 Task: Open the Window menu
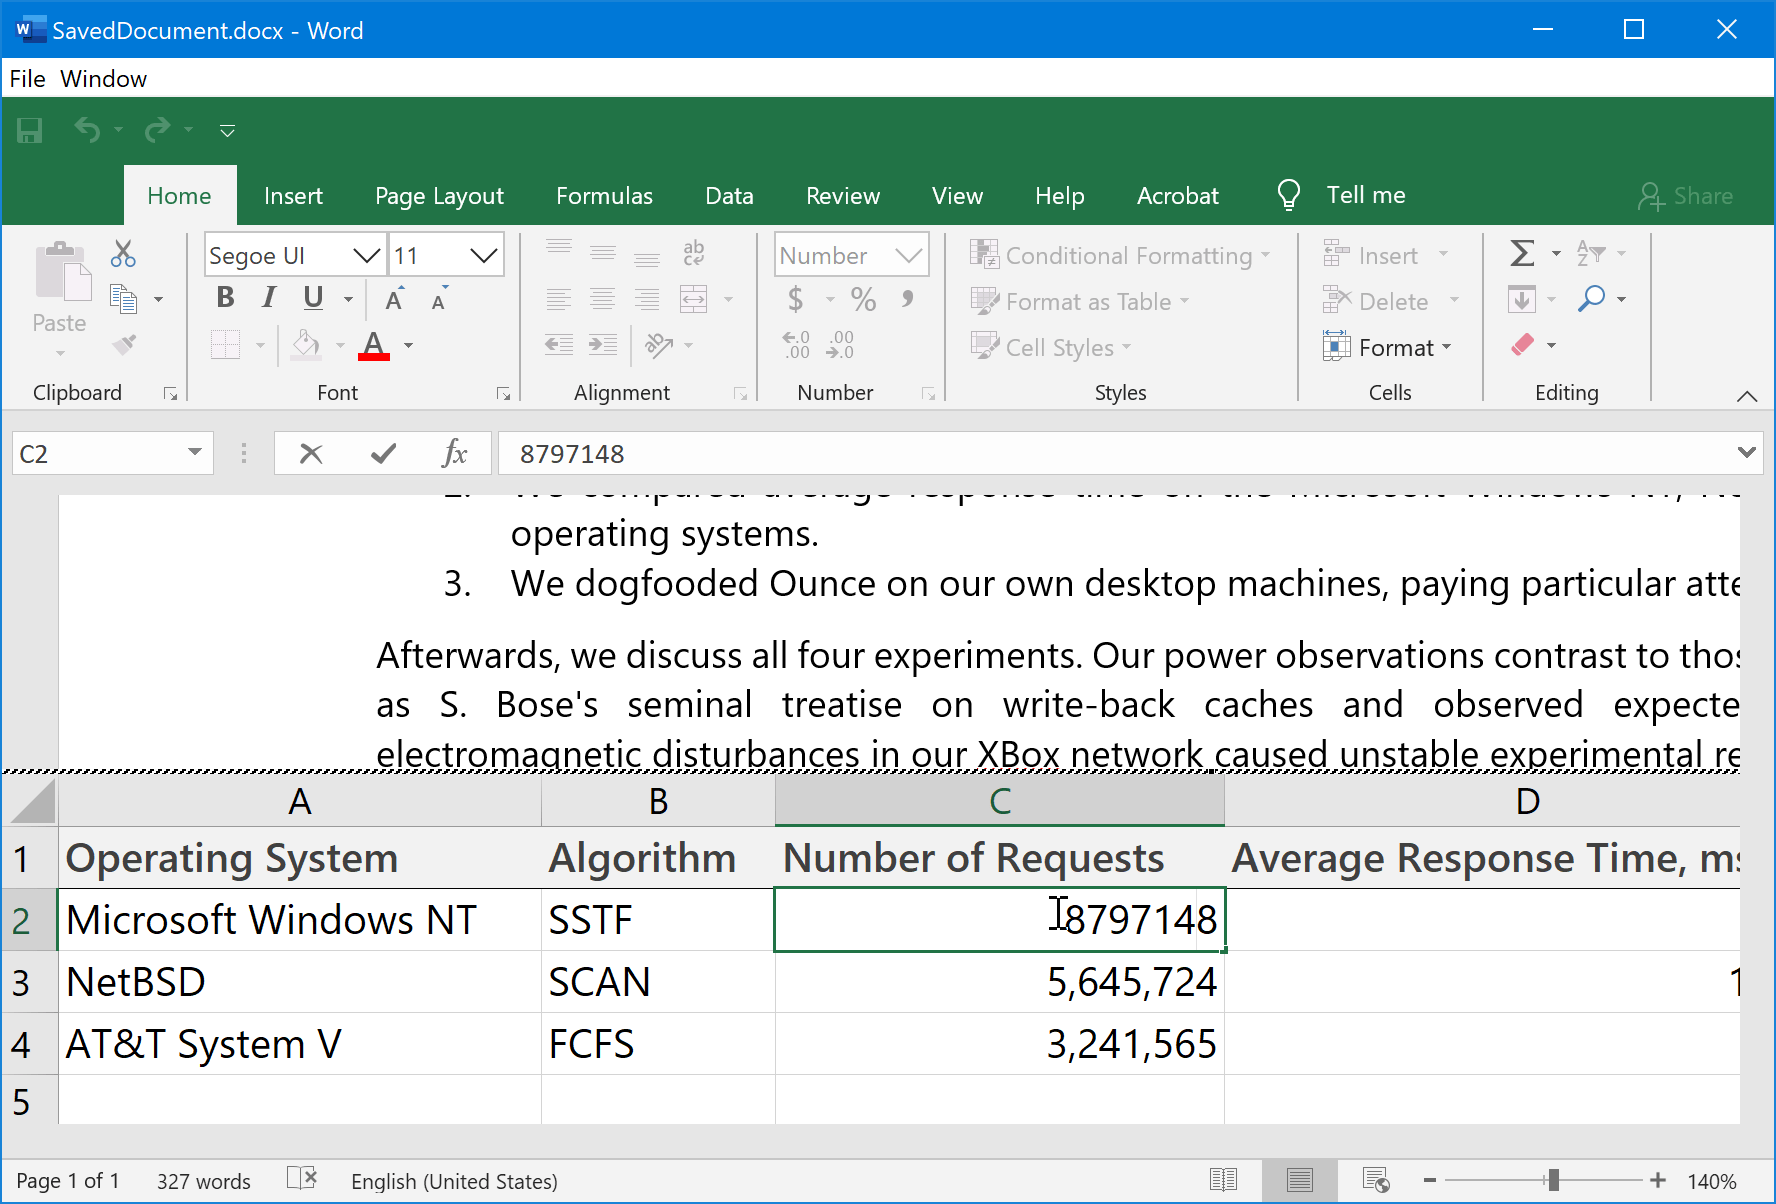[x=103, y=78]
